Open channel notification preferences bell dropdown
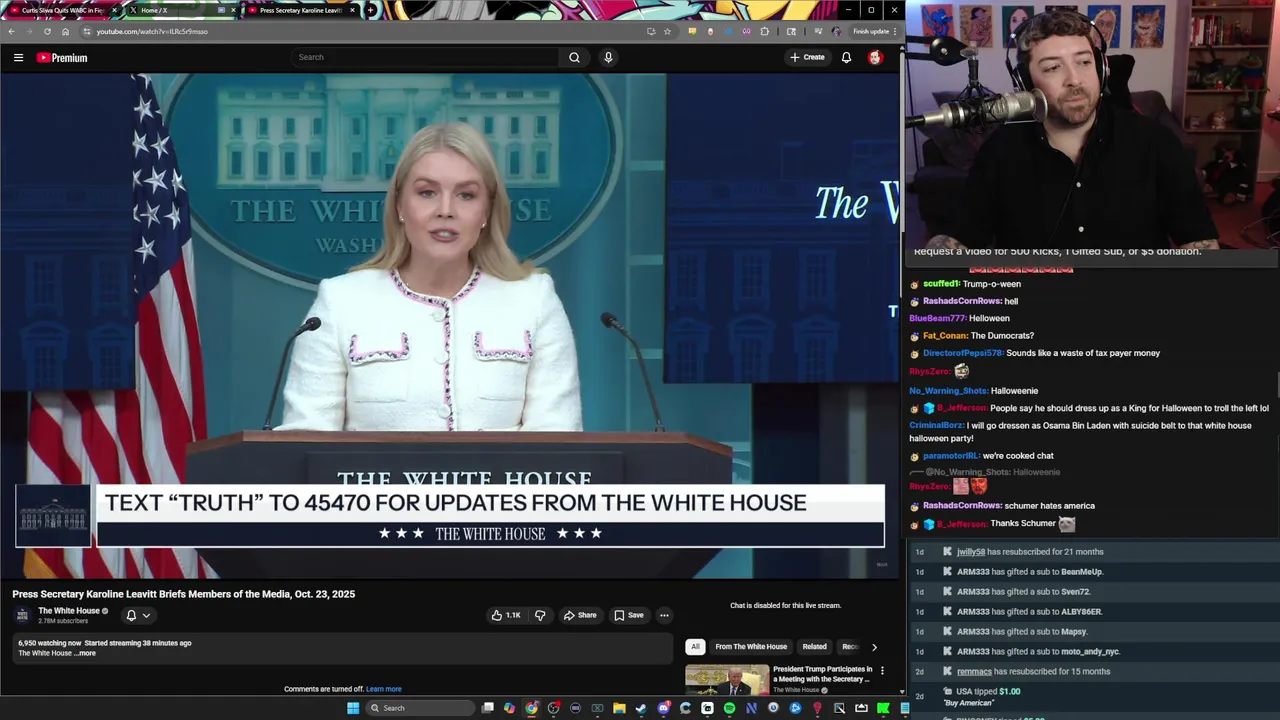This screenshot has height=720, width=1280. click(137, 615)
